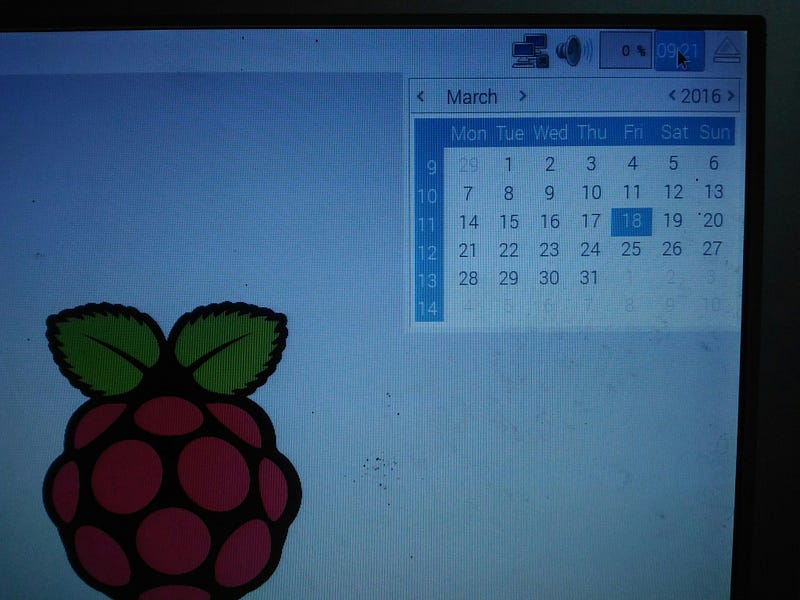This screenshot has height=600, width=800.
Task: Select date 9 in Wednesday column
Action: 549,192
